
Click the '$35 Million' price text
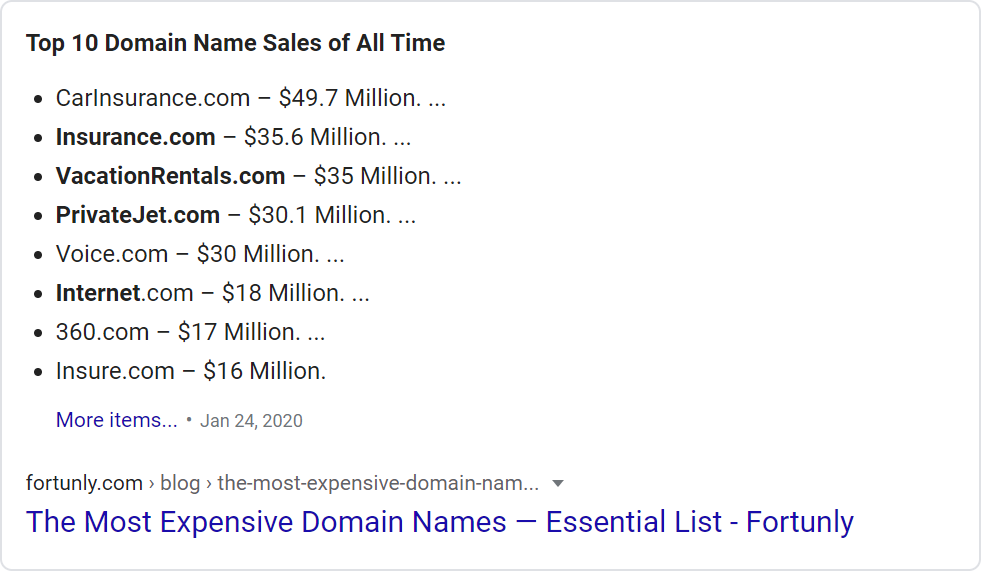(x=375, y=176)
